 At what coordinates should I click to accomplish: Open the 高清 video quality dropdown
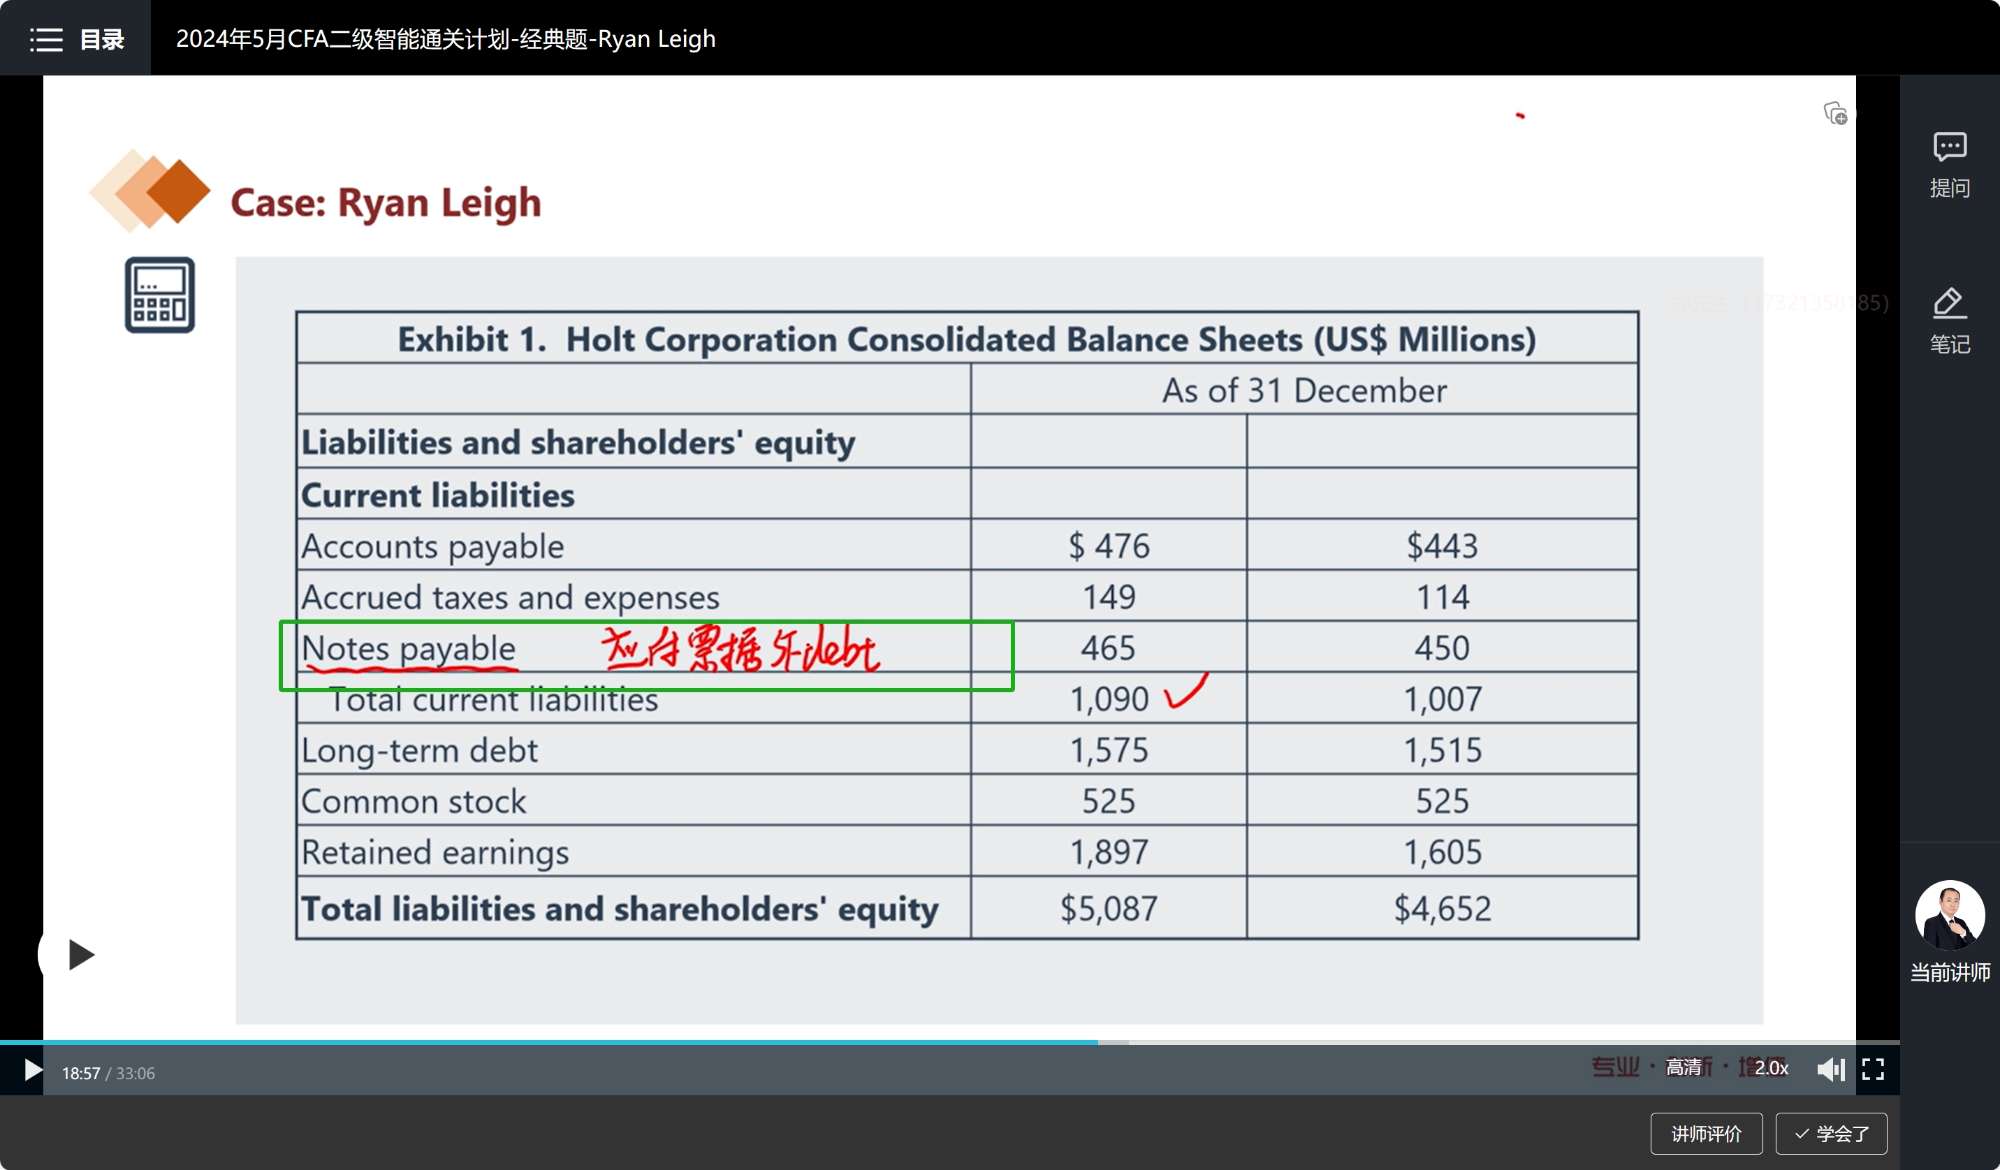[1684, 1068]
